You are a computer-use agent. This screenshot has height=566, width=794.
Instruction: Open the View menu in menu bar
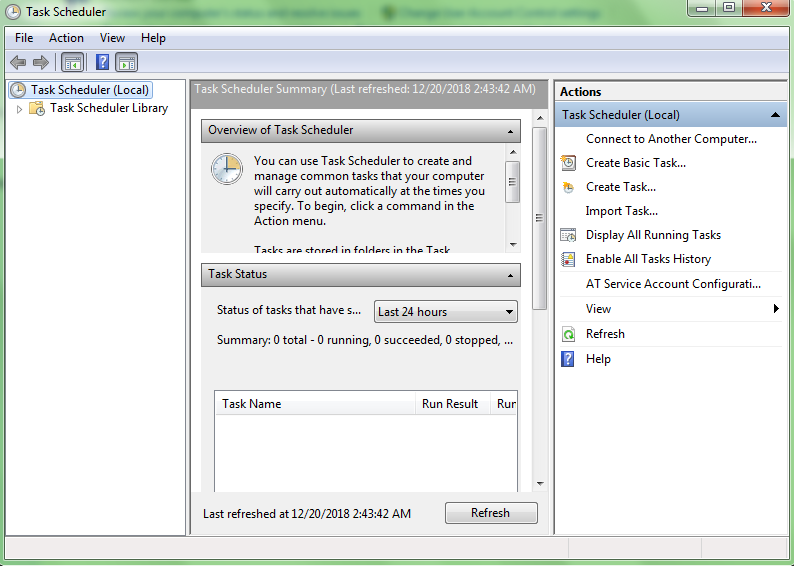(x=112, y=38)
